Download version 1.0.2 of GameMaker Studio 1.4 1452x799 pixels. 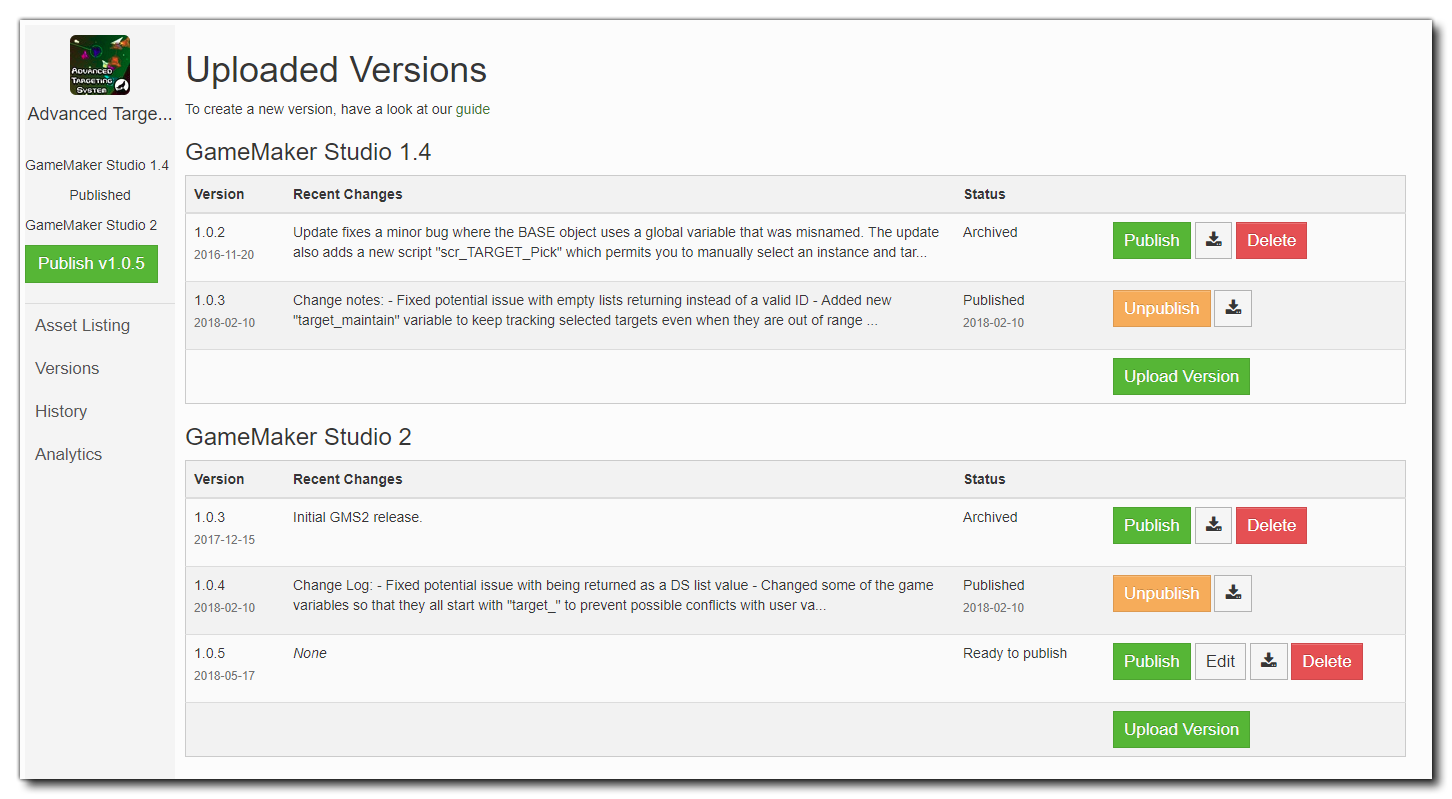tap(1213, 240)
